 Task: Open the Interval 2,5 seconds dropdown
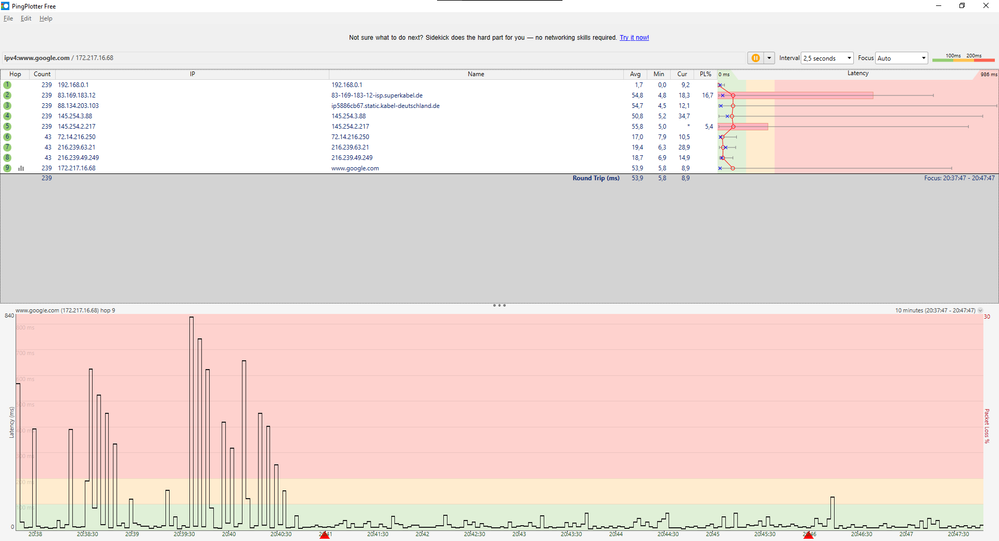coord(827,58)
